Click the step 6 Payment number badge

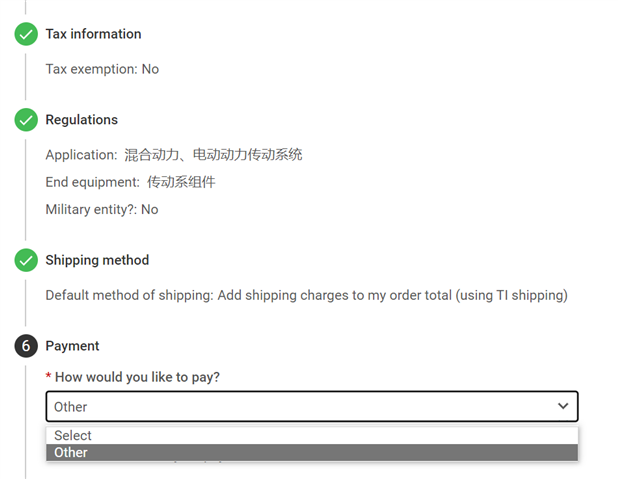tap(26, 346)
